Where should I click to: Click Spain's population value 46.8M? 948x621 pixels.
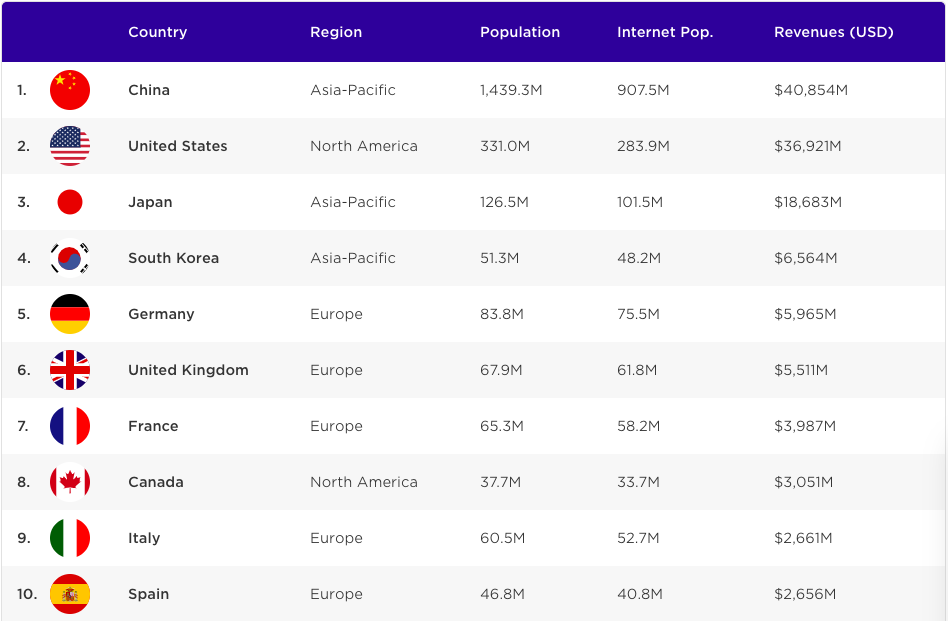[501, 594]
